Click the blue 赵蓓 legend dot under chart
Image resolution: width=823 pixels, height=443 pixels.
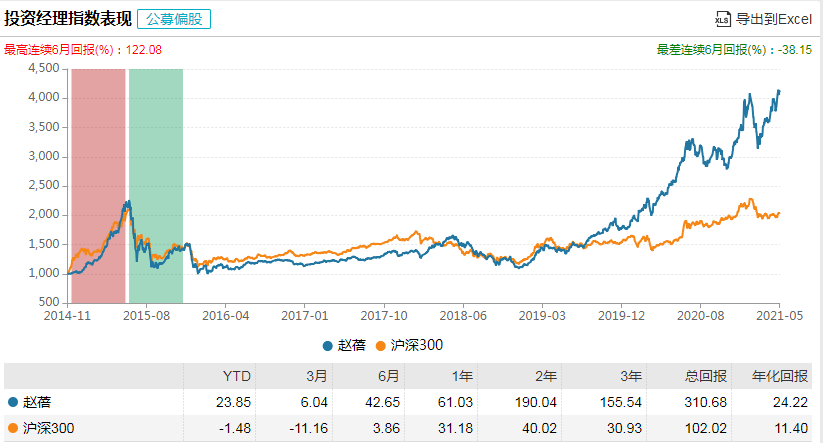[327, 346]
